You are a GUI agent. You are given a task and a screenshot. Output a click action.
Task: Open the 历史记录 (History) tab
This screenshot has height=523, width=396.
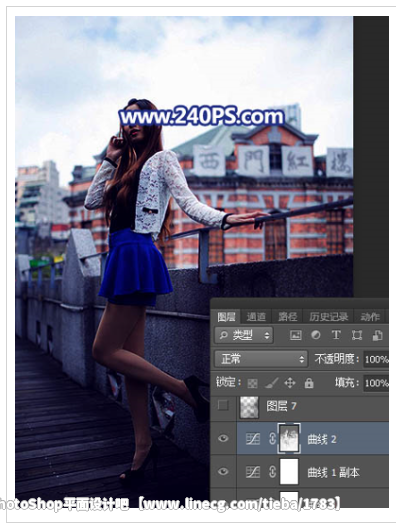(x=328, y=317)
